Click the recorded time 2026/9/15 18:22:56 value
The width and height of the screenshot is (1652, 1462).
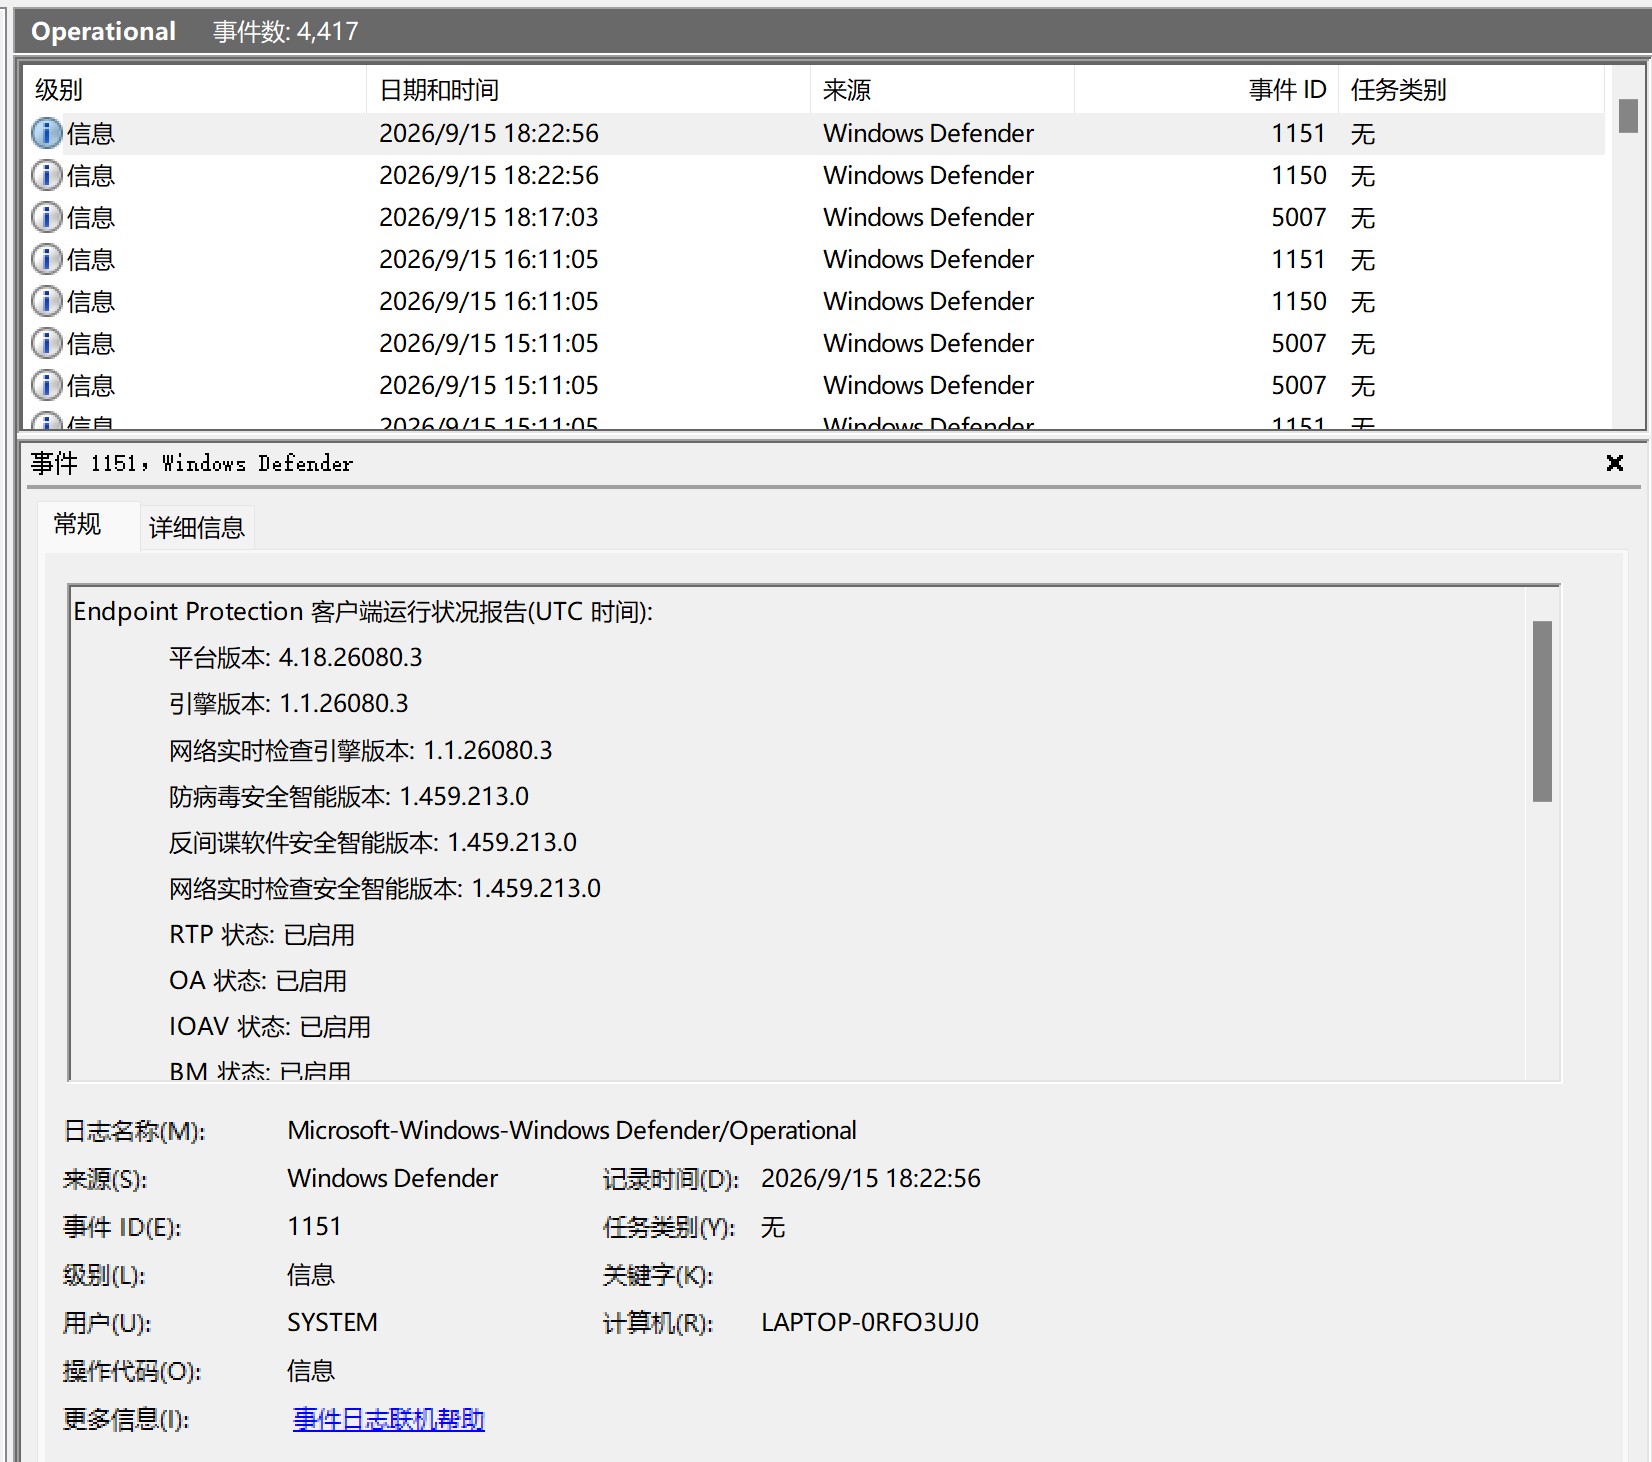[x=870, y=1178]
